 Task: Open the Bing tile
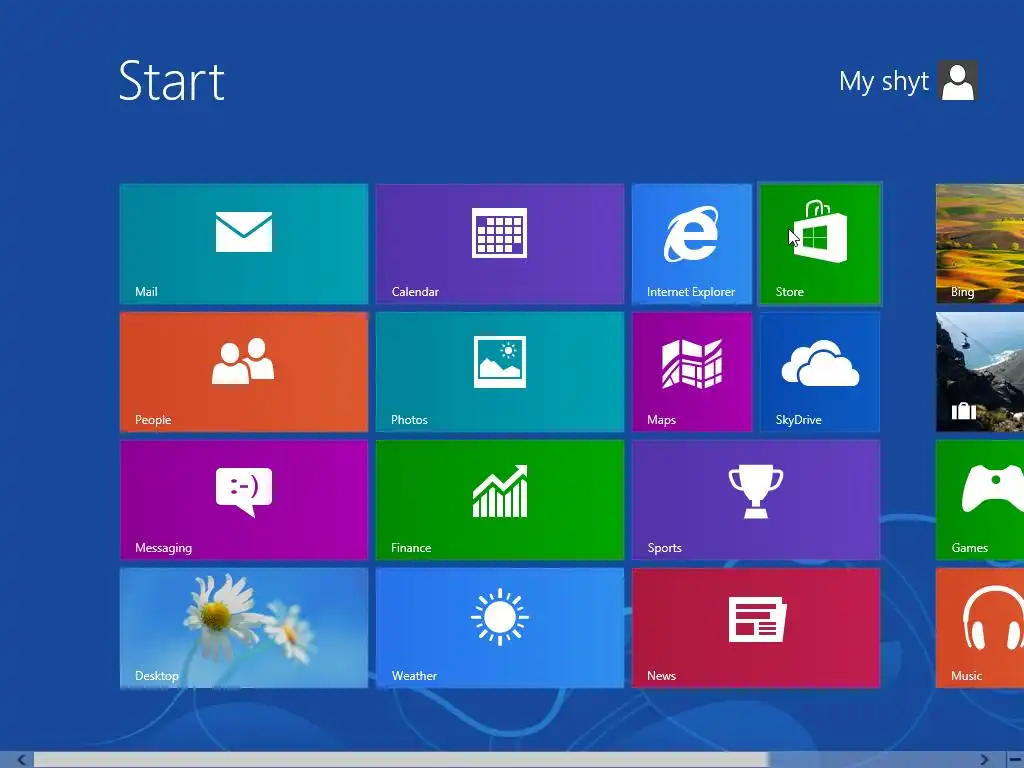click(x=980, y=244)
